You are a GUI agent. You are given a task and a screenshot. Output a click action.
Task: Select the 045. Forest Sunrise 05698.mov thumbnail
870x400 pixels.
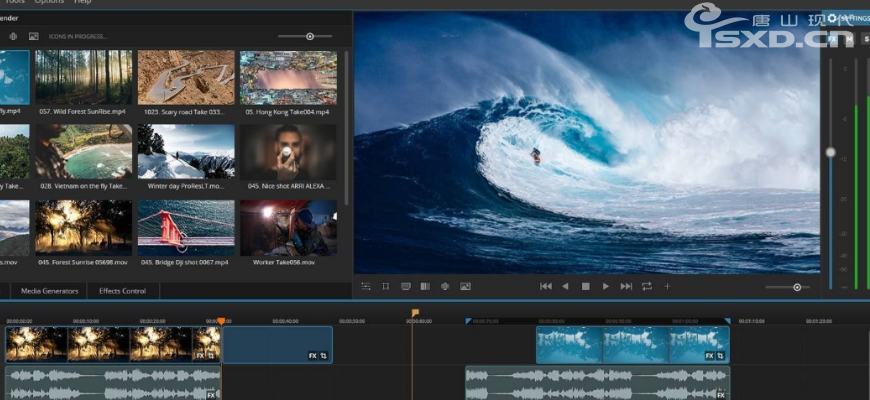pos(84,227)
